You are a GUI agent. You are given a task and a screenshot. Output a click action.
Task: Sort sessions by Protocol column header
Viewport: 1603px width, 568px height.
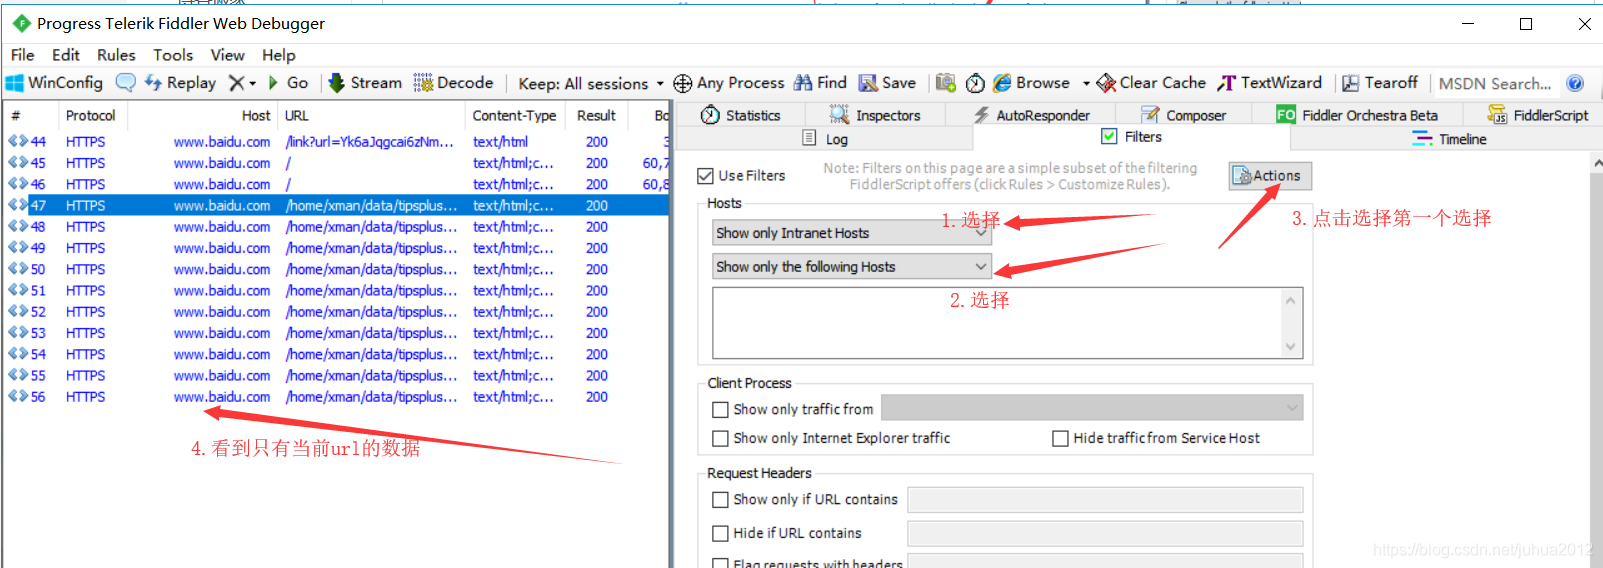[90, 116]
